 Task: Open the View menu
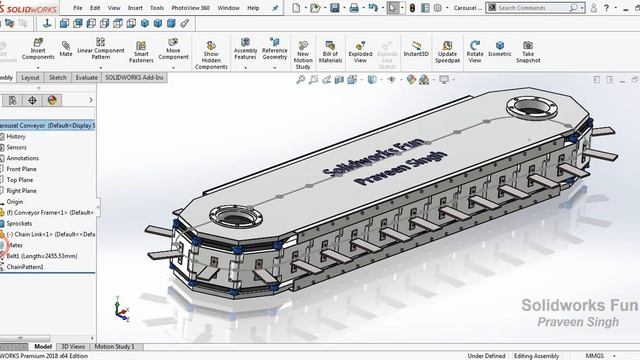coord(114,8)
